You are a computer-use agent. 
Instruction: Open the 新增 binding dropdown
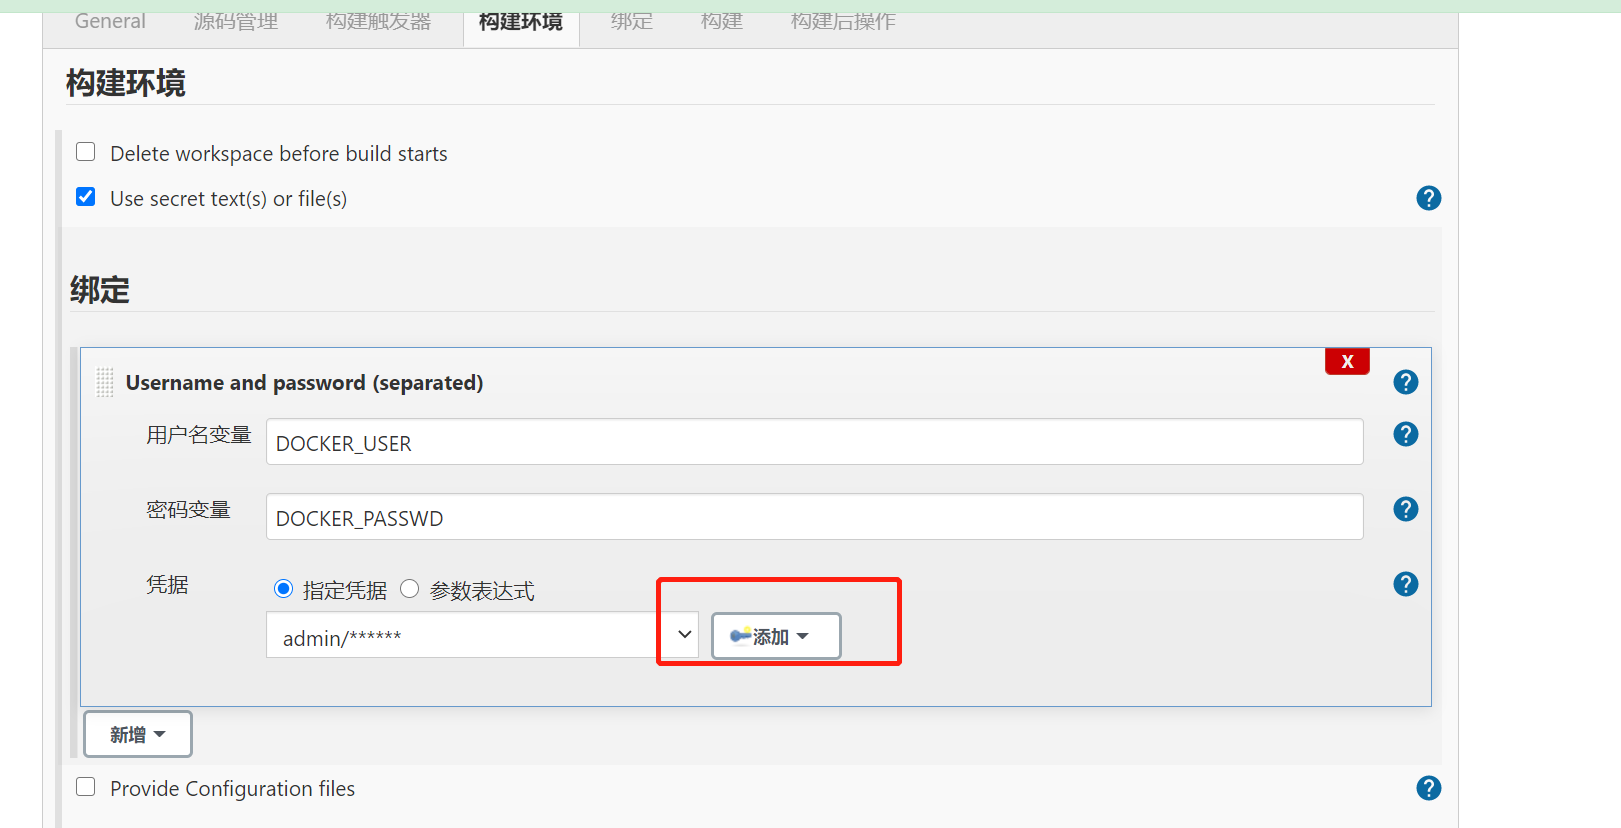(x=138, y=734)
